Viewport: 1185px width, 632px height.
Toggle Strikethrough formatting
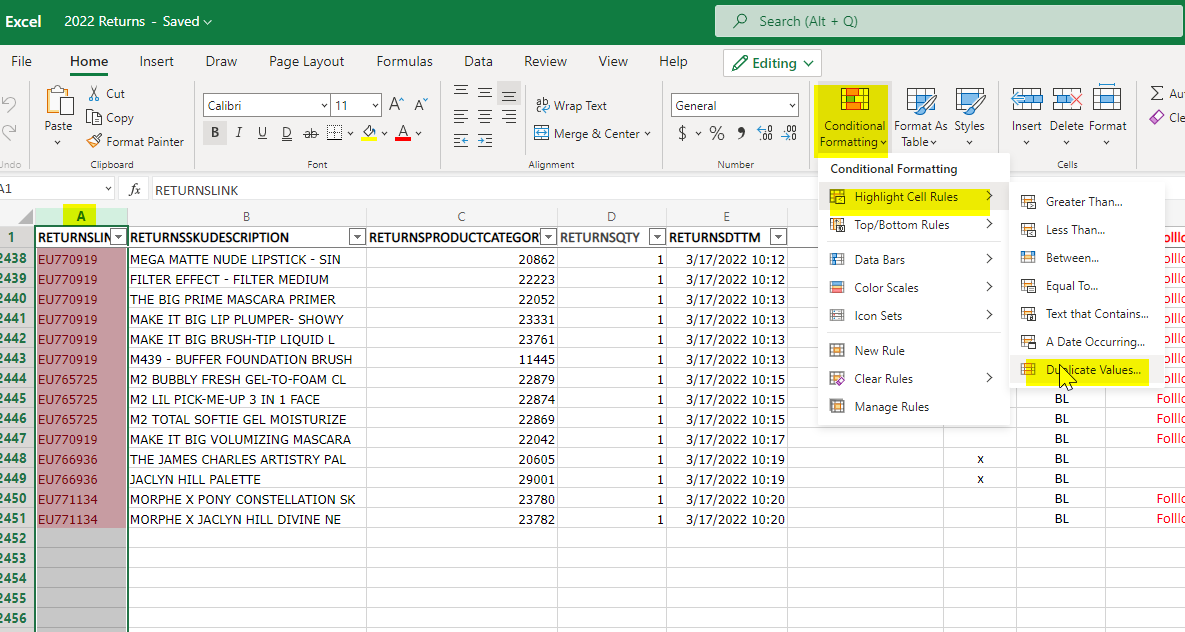pos(311,133)
